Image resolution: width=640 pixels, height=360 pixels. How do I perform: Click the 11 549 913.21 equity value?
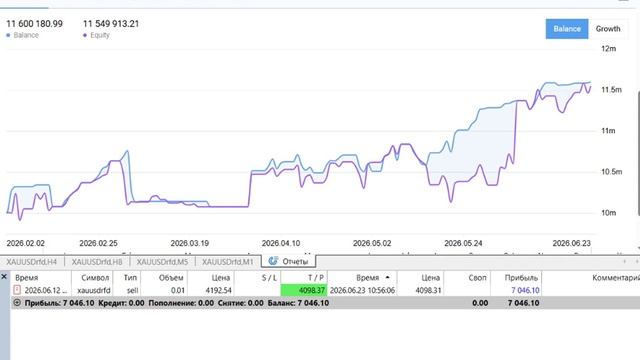(111, 24)
